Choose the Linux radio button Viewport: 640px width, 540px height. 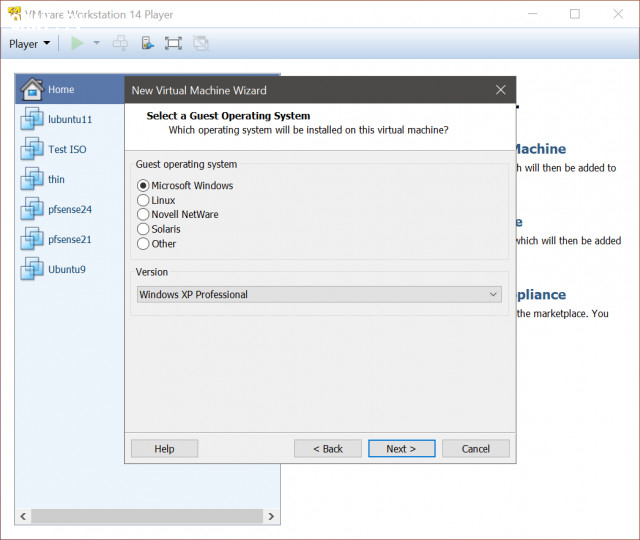(143, 200)
